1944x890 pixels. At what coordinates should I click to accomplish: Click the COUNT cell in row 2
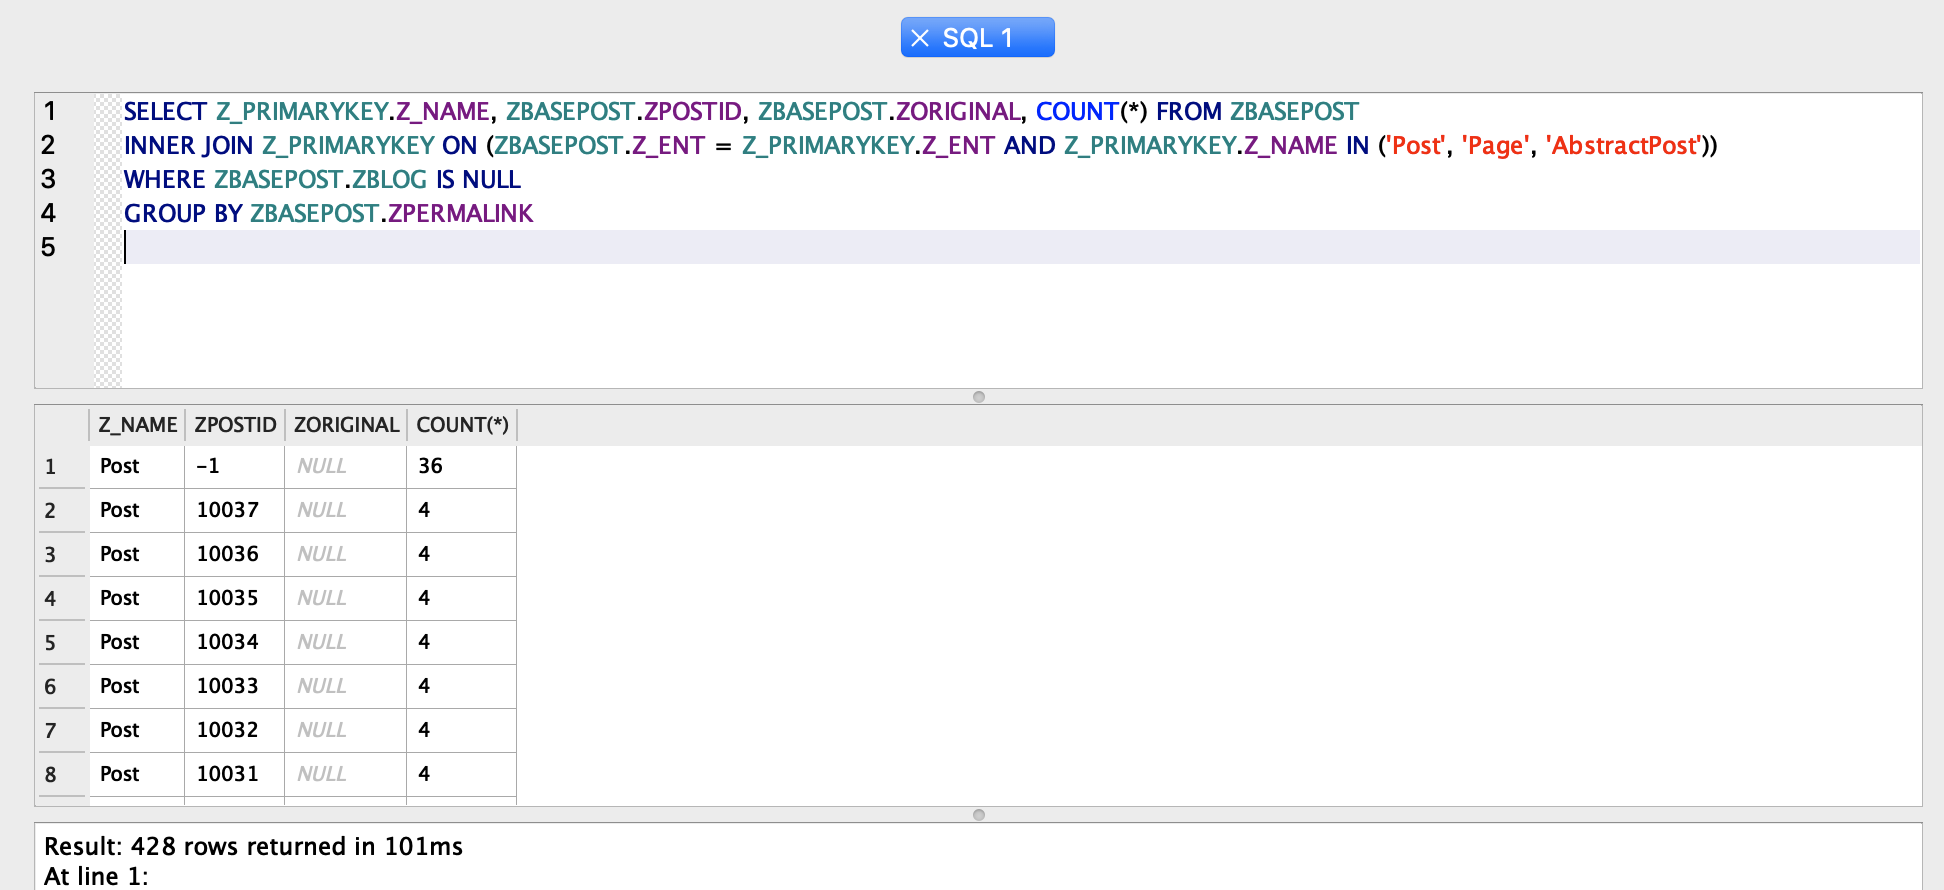(x=461, y=510)
